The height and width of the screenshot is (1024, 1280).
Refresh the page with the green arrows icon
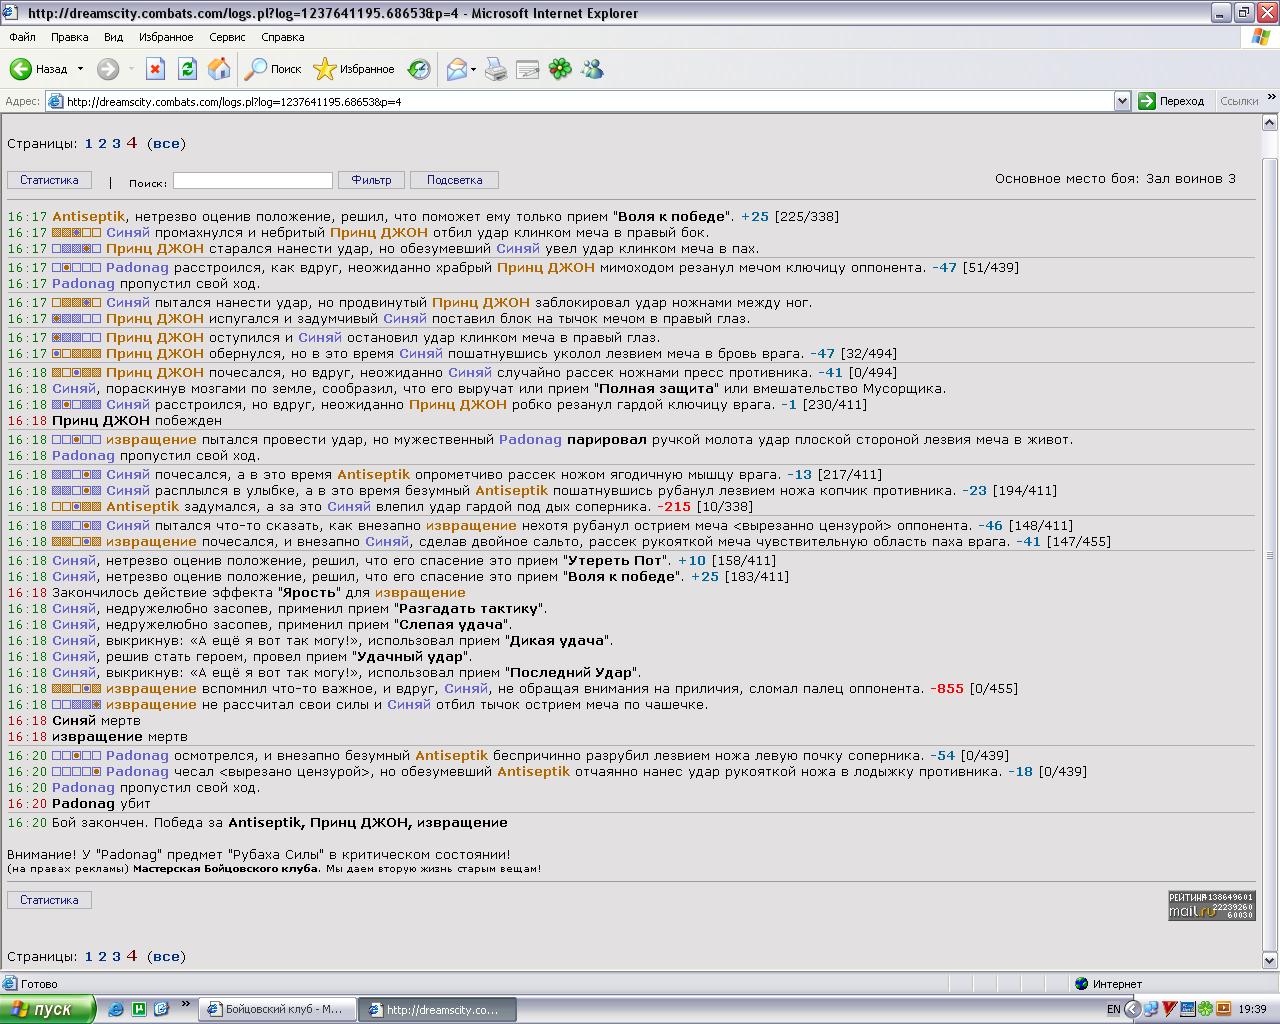[187, 69]
